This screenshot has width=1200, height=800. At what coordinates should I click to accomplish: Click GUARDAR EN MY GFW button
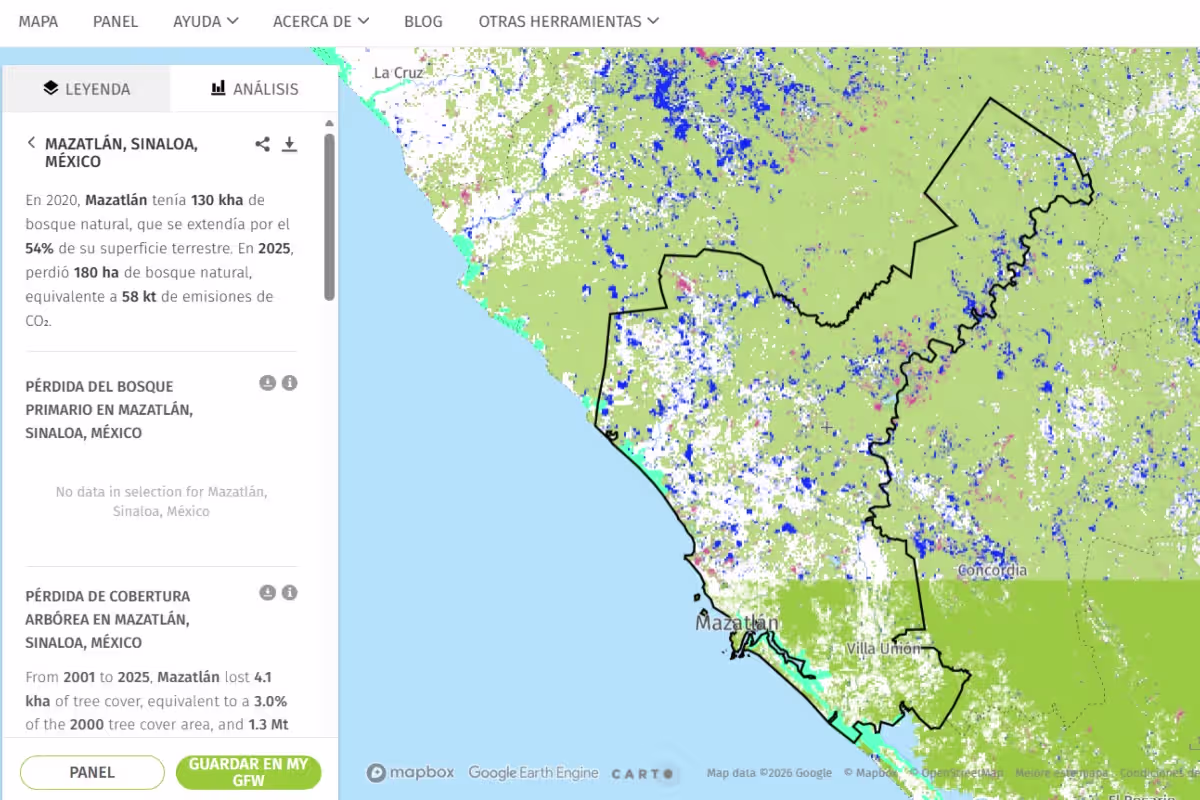tap(249, 772)
